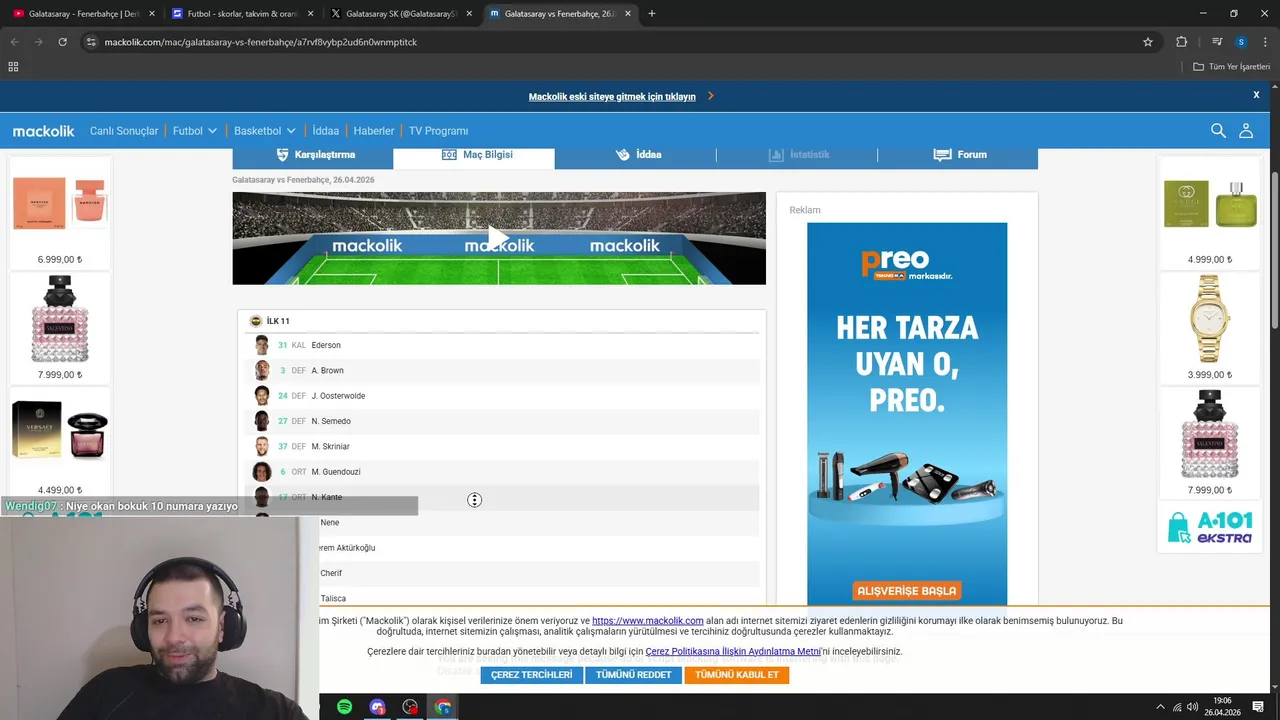Image resolution: width=1280 pixels, height=720 pixels.
Task: Switch to the Futbol - skorlar, takvim tab
Action: pyautogui.click(x=242, y=14)
